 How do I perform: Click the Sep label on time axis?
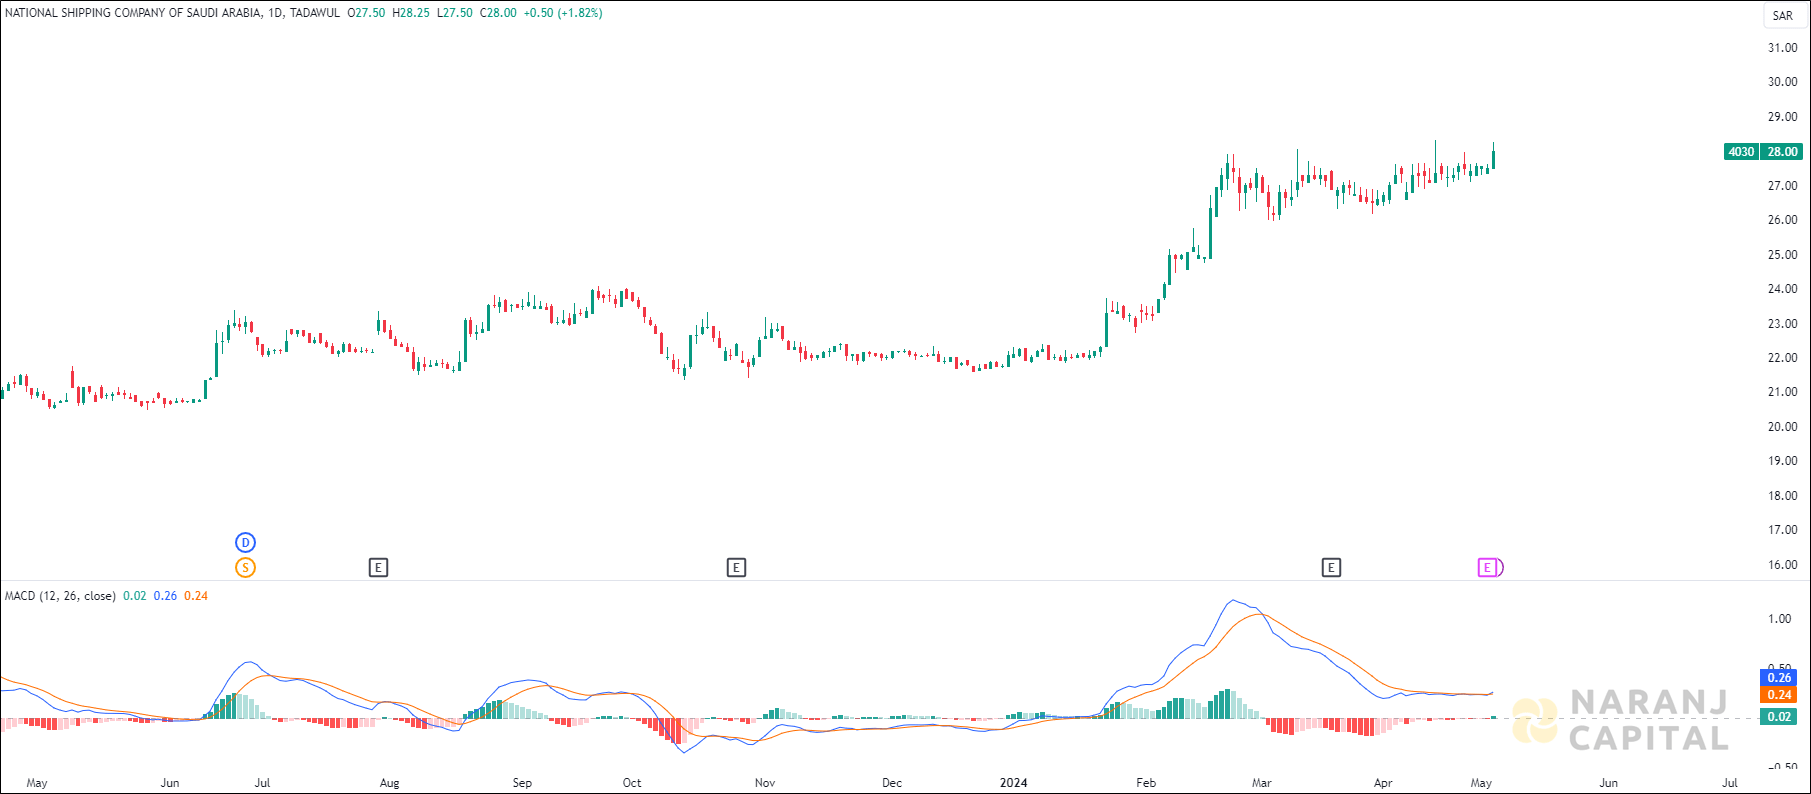tap(522, 783)
